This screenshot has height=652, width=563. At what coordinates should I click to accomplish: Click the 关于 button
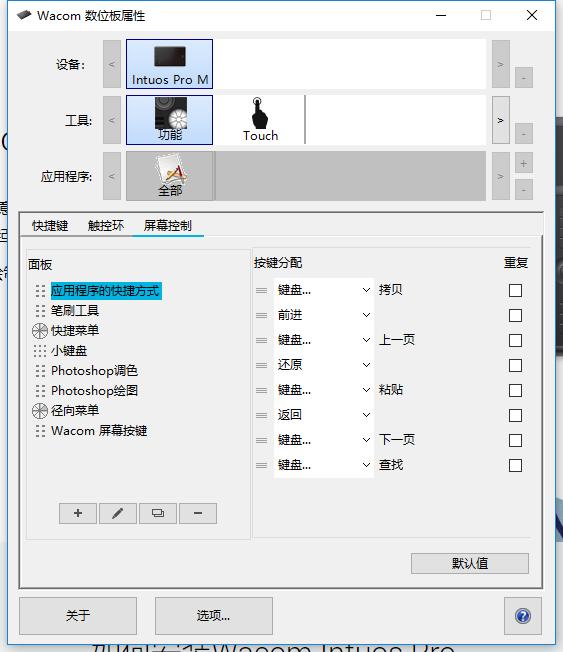78,616
